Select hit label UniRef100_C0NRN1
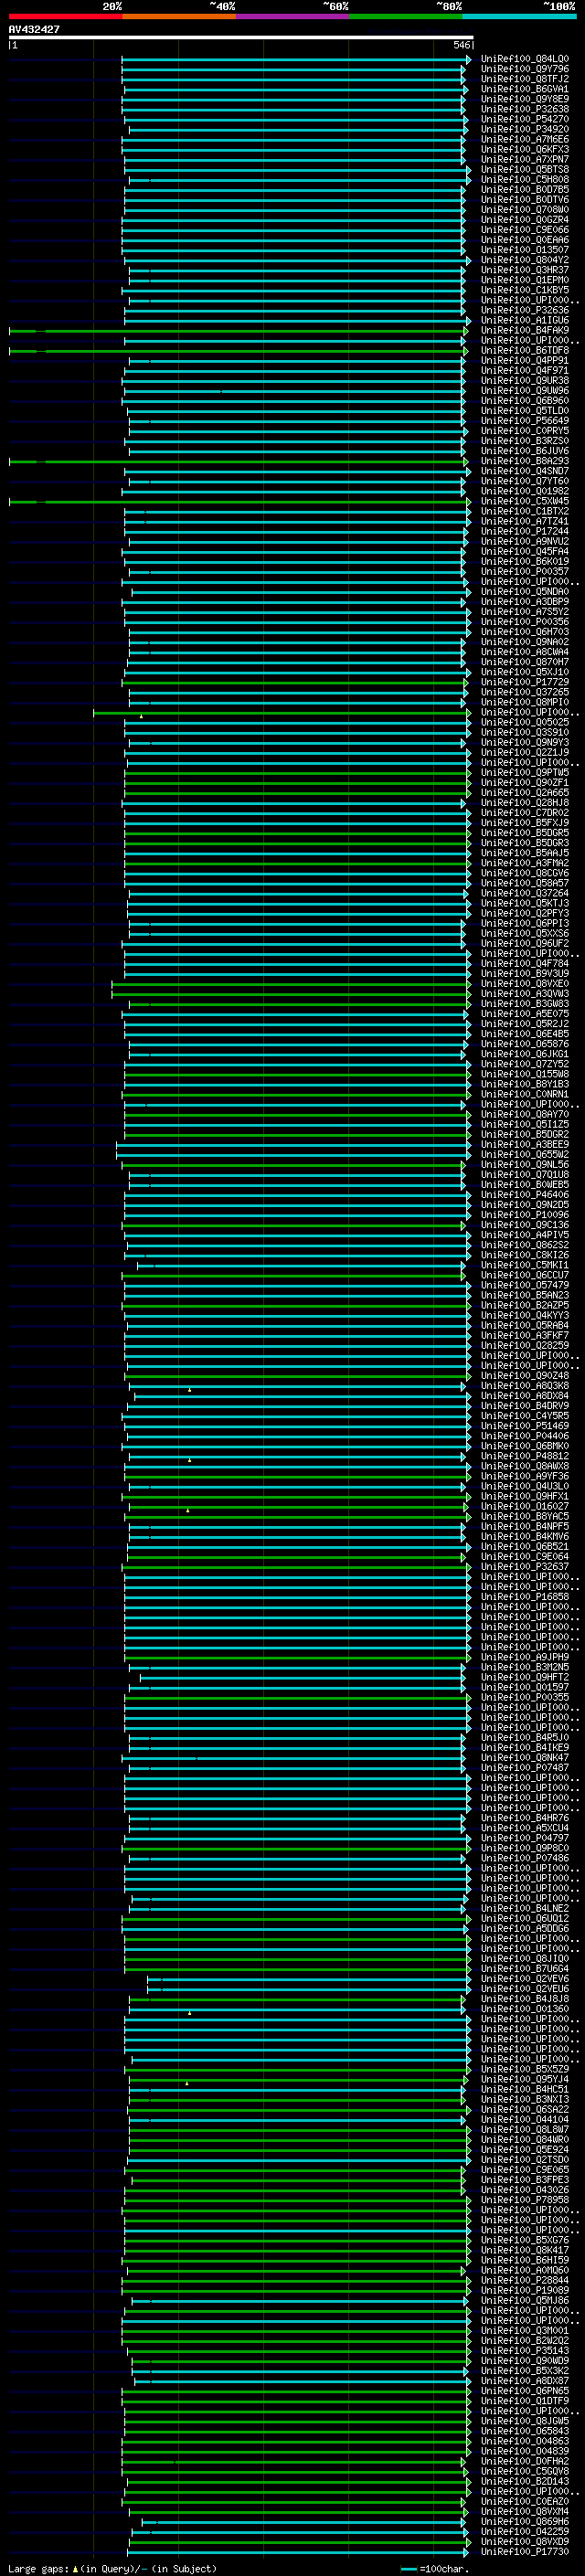The height and width of the screenshot is (2576, 585). [524, 1094]
